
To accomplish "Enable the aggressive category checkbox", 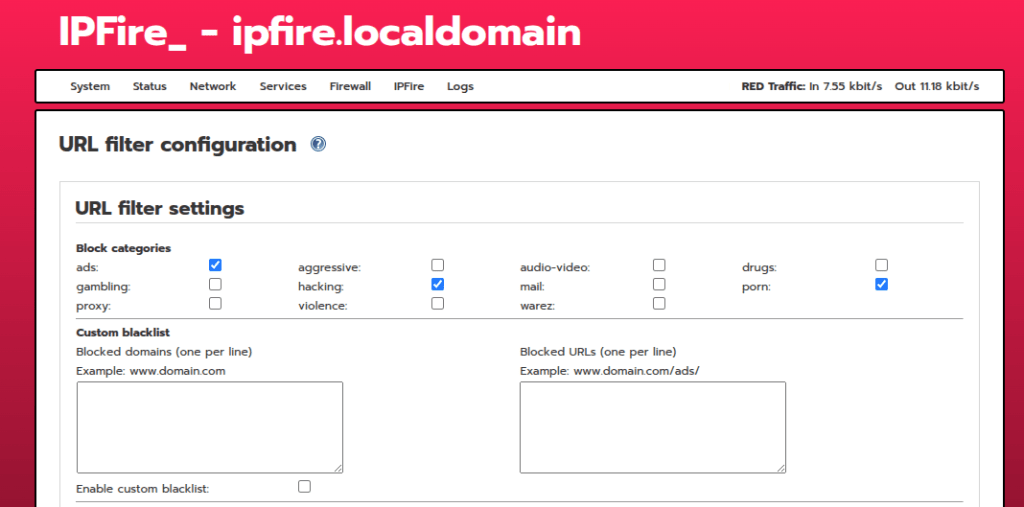I will click(x=437, y=265).
